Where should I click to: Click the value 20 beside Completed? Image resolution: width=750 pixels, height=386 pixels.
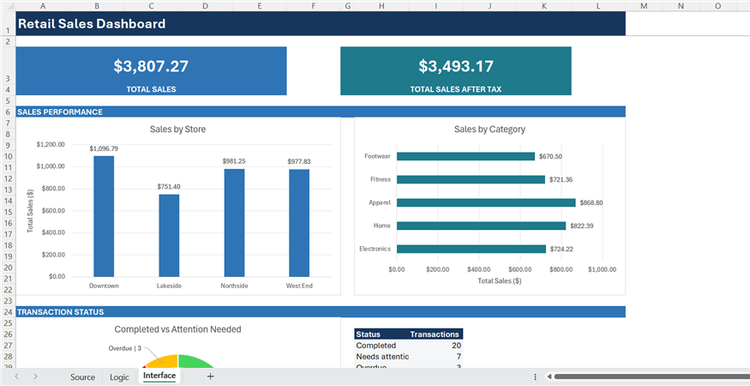[456, 345]
